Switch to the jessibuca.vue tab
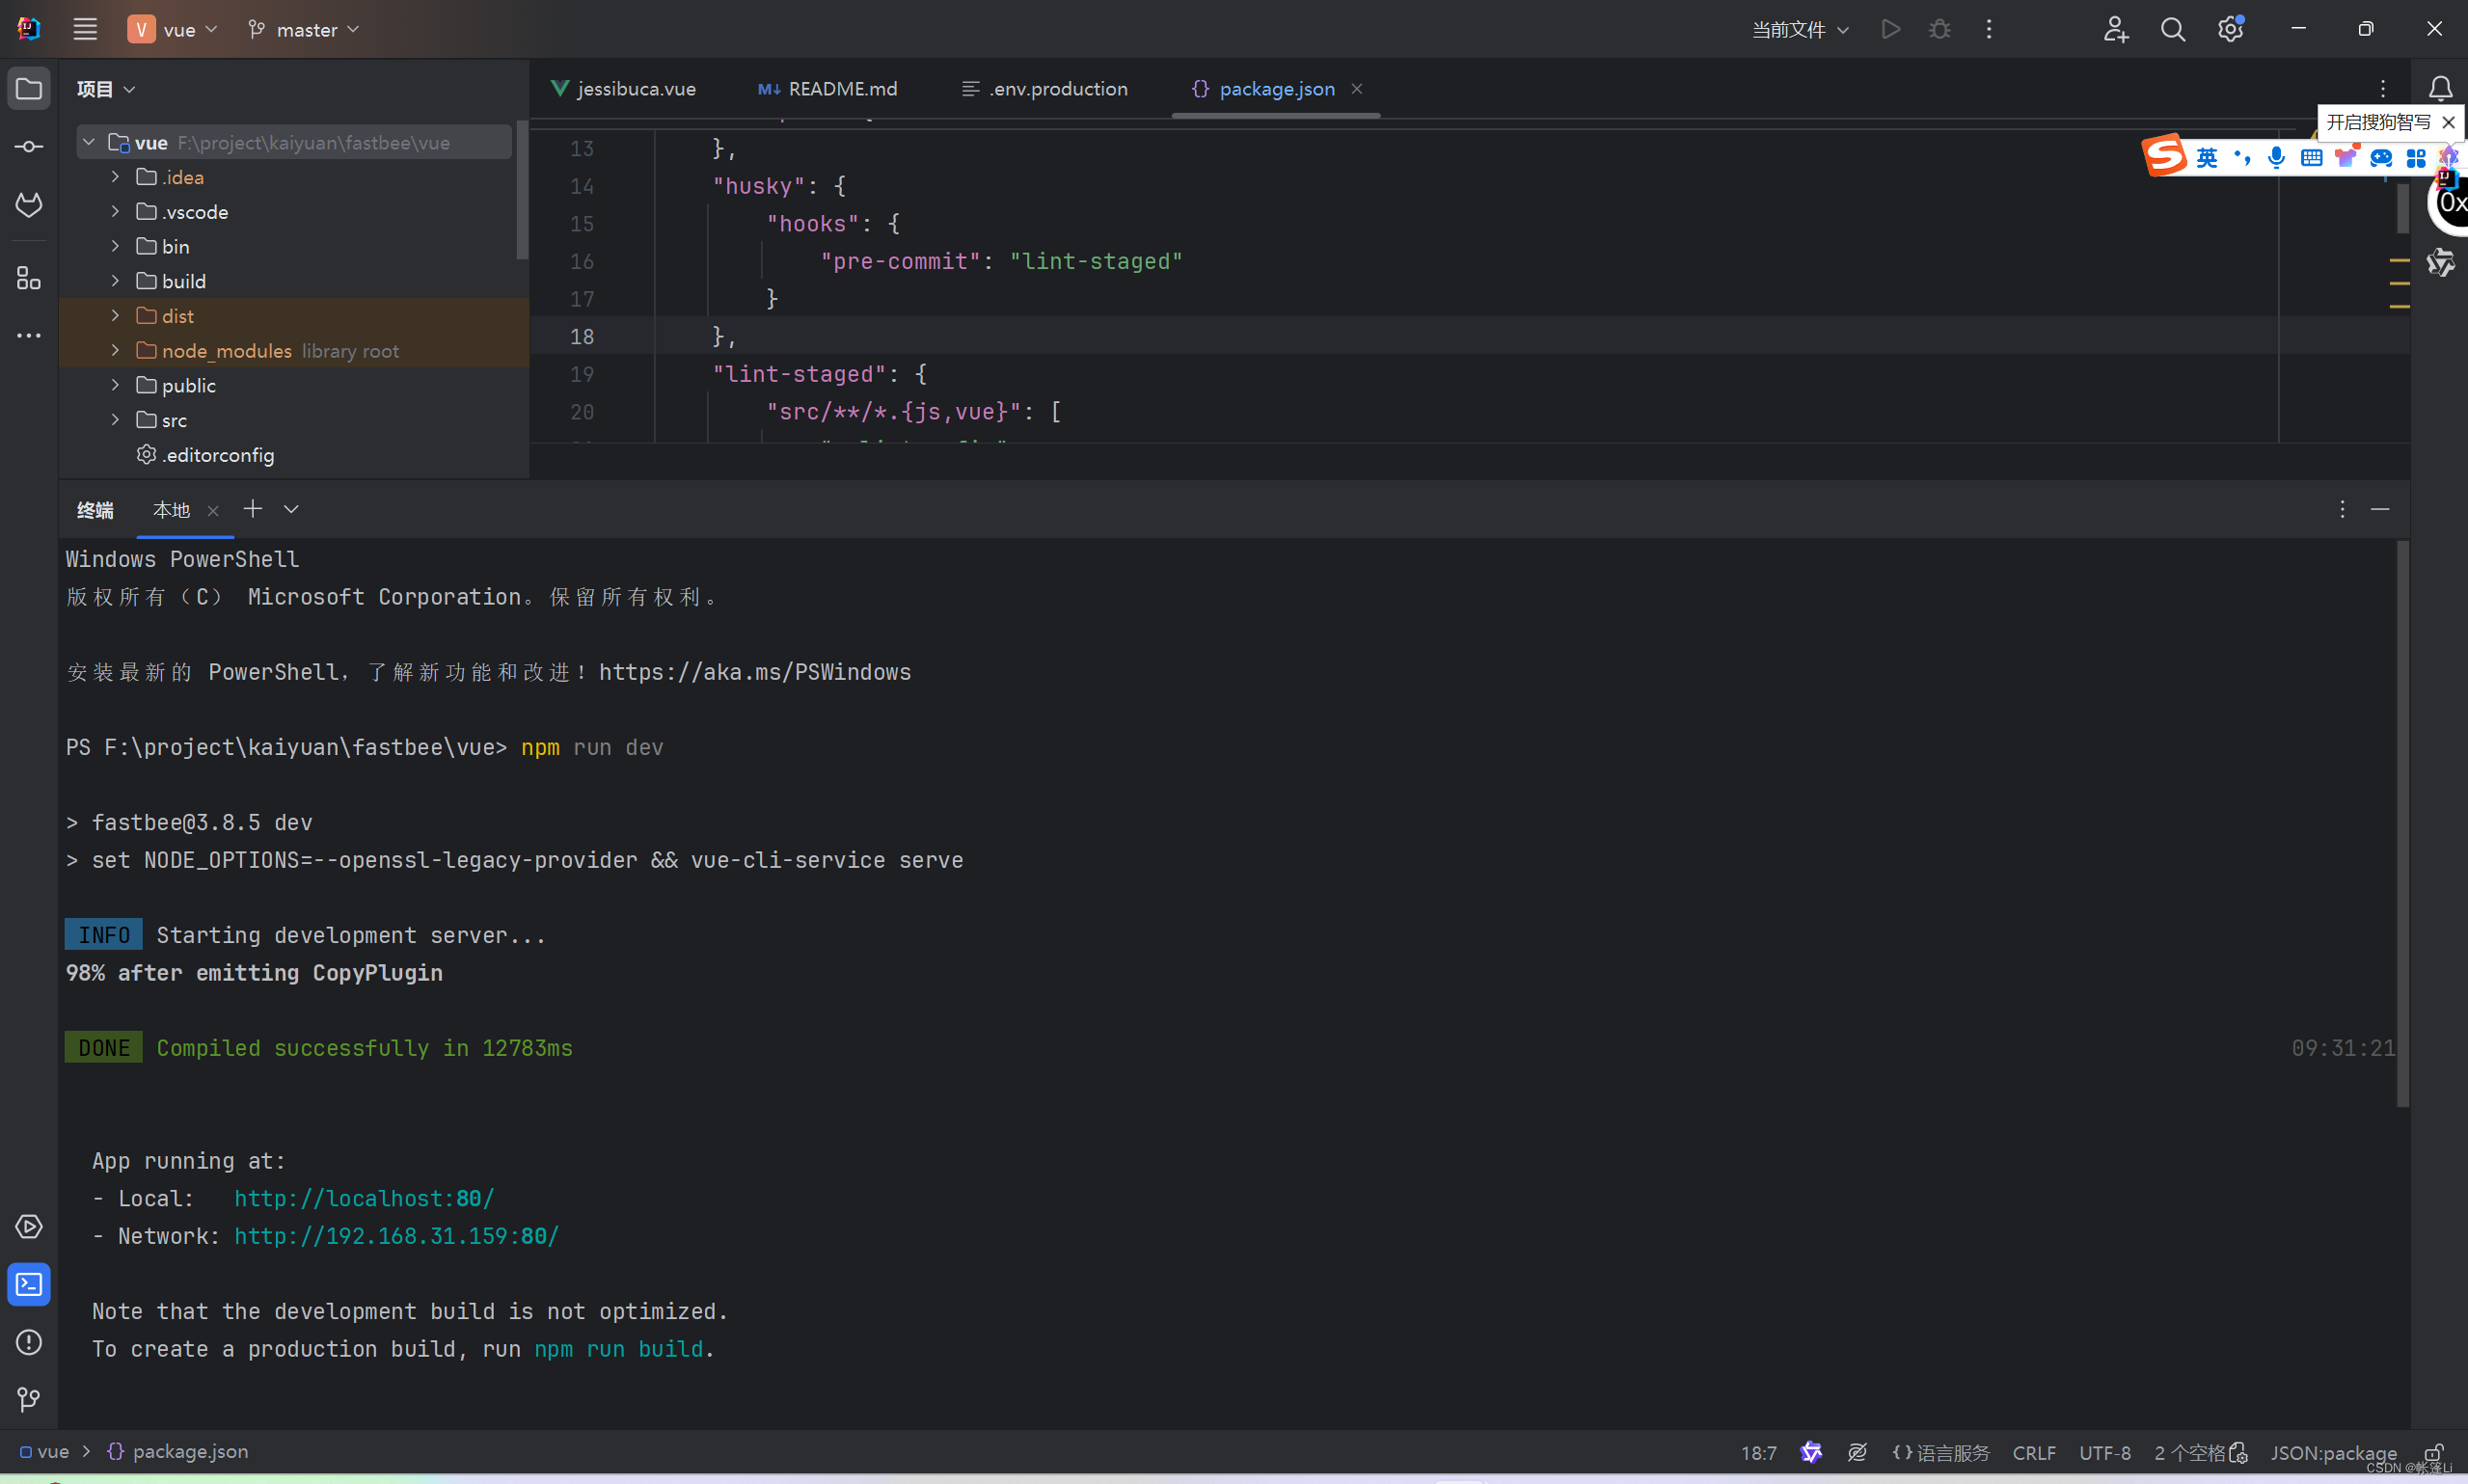 coord(624,89)
